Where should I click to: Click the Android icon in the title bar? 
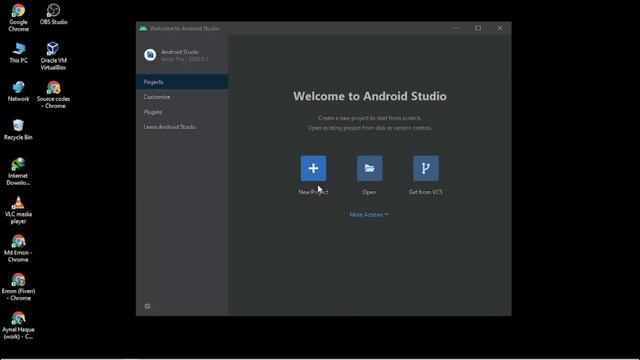[143, 28]
